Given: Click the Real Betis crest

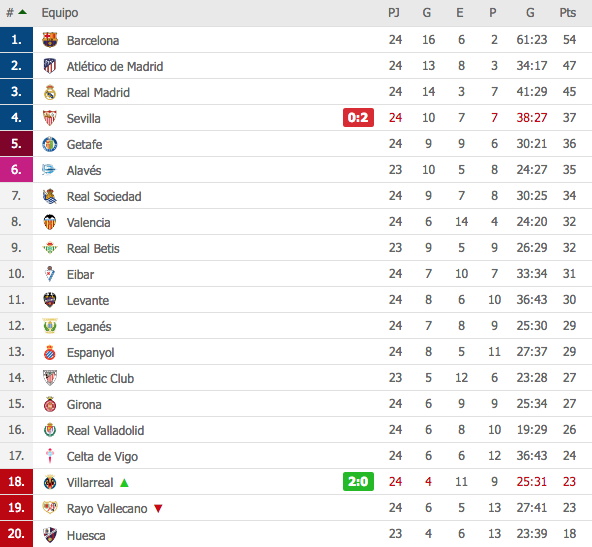Looking at the screenshot, I should pyautogui.click(x=50, y=248).
